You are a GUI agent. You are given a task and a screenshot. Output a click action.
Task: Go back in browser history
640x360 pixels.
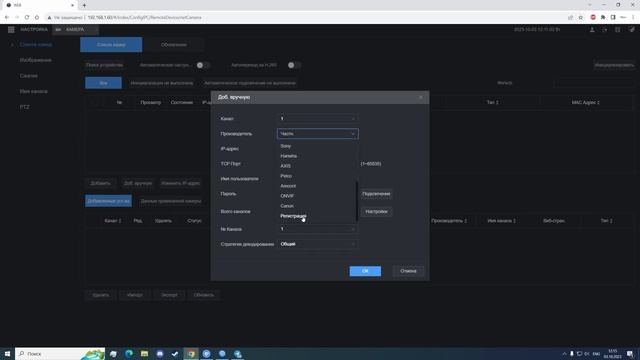7,17
